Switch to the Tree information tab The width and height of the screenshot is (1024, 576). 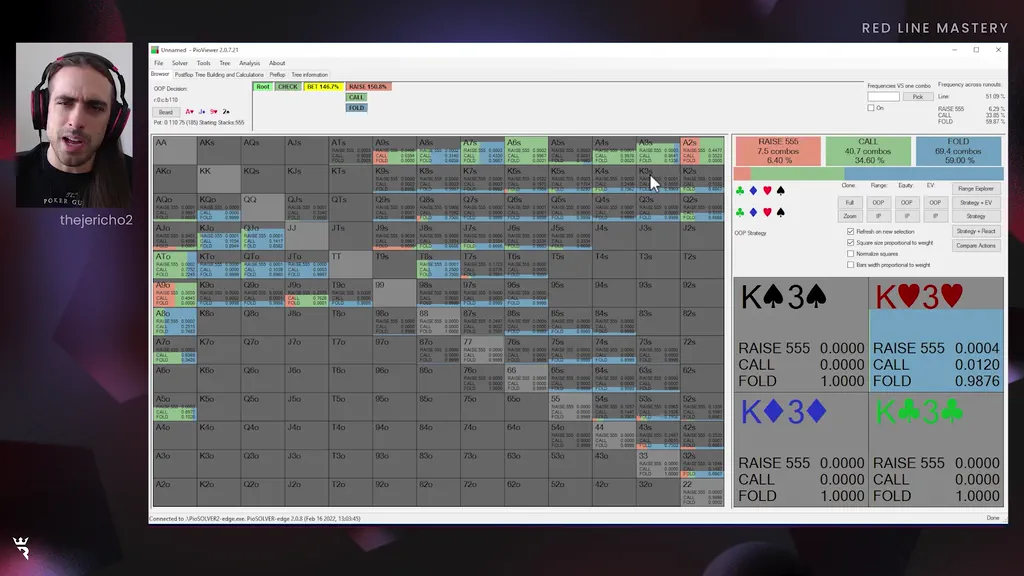point(310,75)
